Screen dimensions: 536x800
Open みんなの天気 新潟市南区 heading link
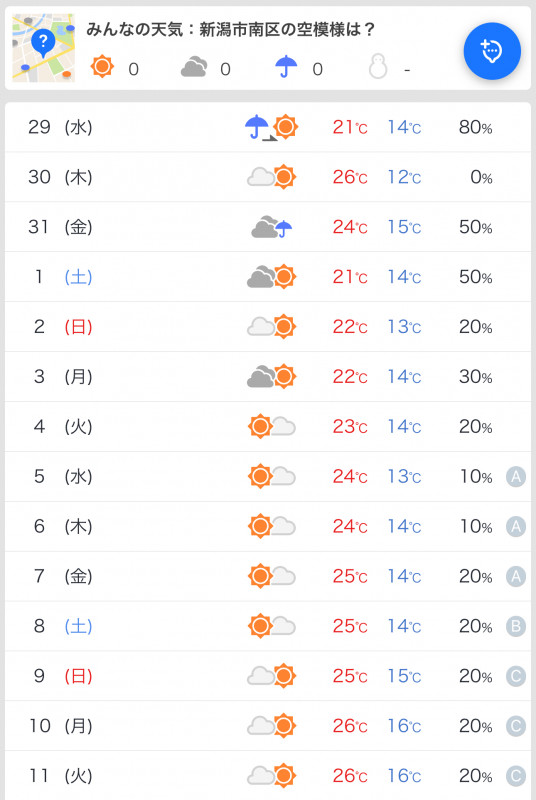[x=230, y=30]
